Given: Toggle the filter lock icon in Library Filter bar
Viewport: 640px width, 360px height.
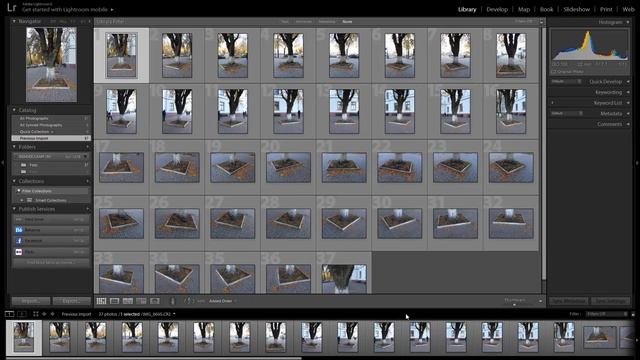Looking at the screenshot, I should pos(542,22).
